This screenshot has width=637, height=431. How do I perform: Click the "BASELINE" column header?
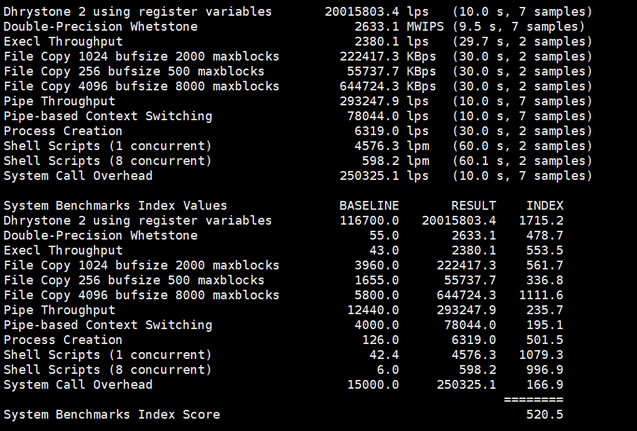(369, 205)
